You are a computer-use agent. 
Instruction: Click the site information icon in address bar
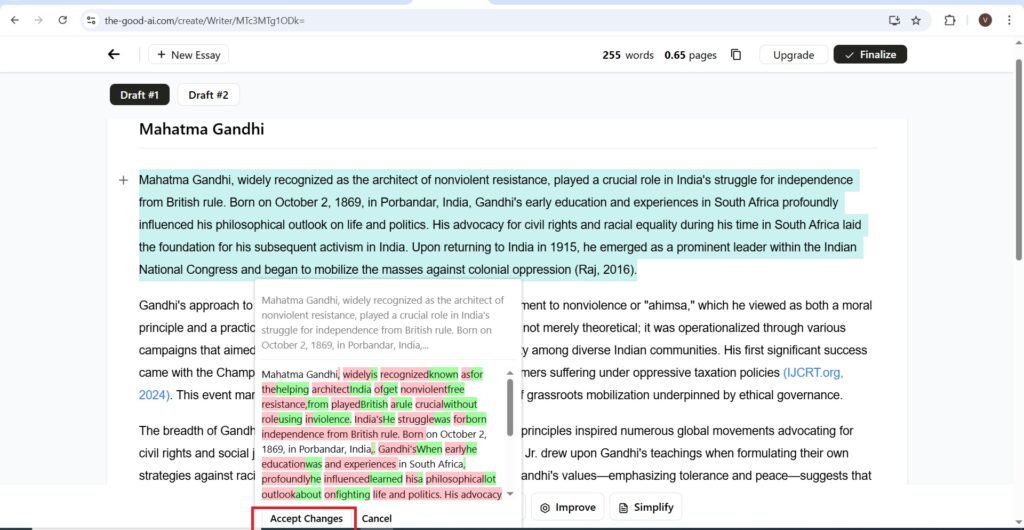pyautogui.click(x=91, y=20)
